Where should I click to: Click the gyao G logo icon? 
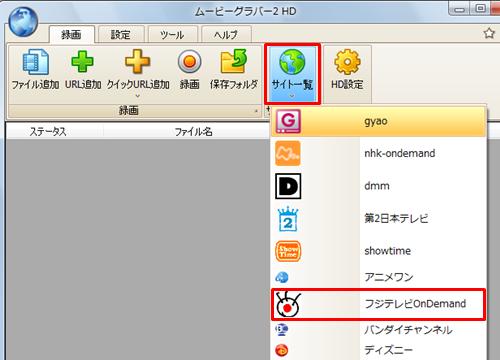click(288, 121)
